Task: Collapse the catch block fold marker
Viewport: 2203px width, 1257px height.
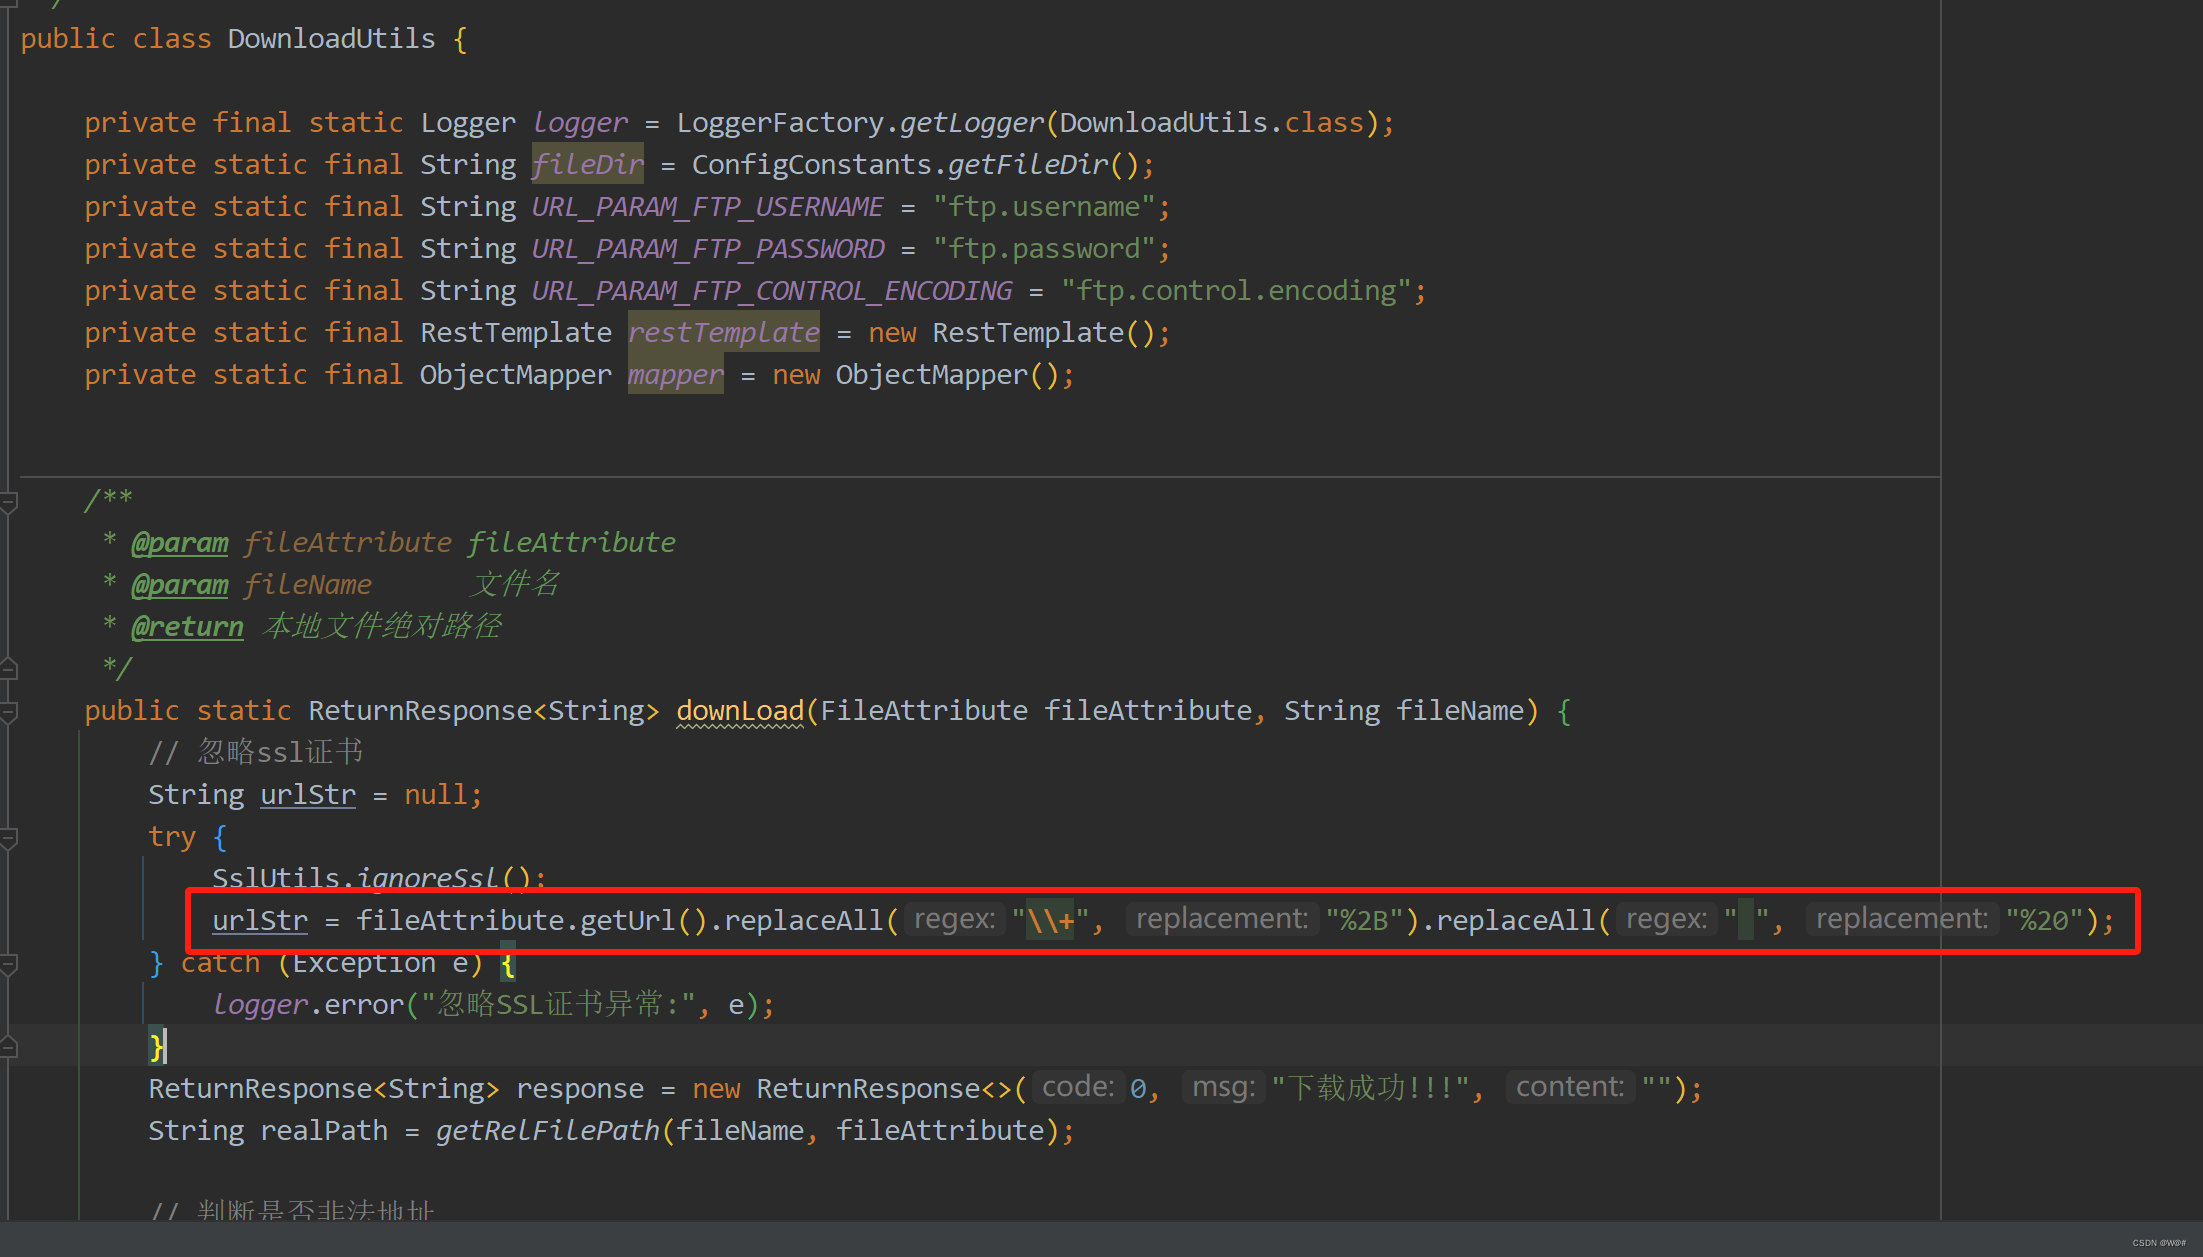Action: click(8, 964)
